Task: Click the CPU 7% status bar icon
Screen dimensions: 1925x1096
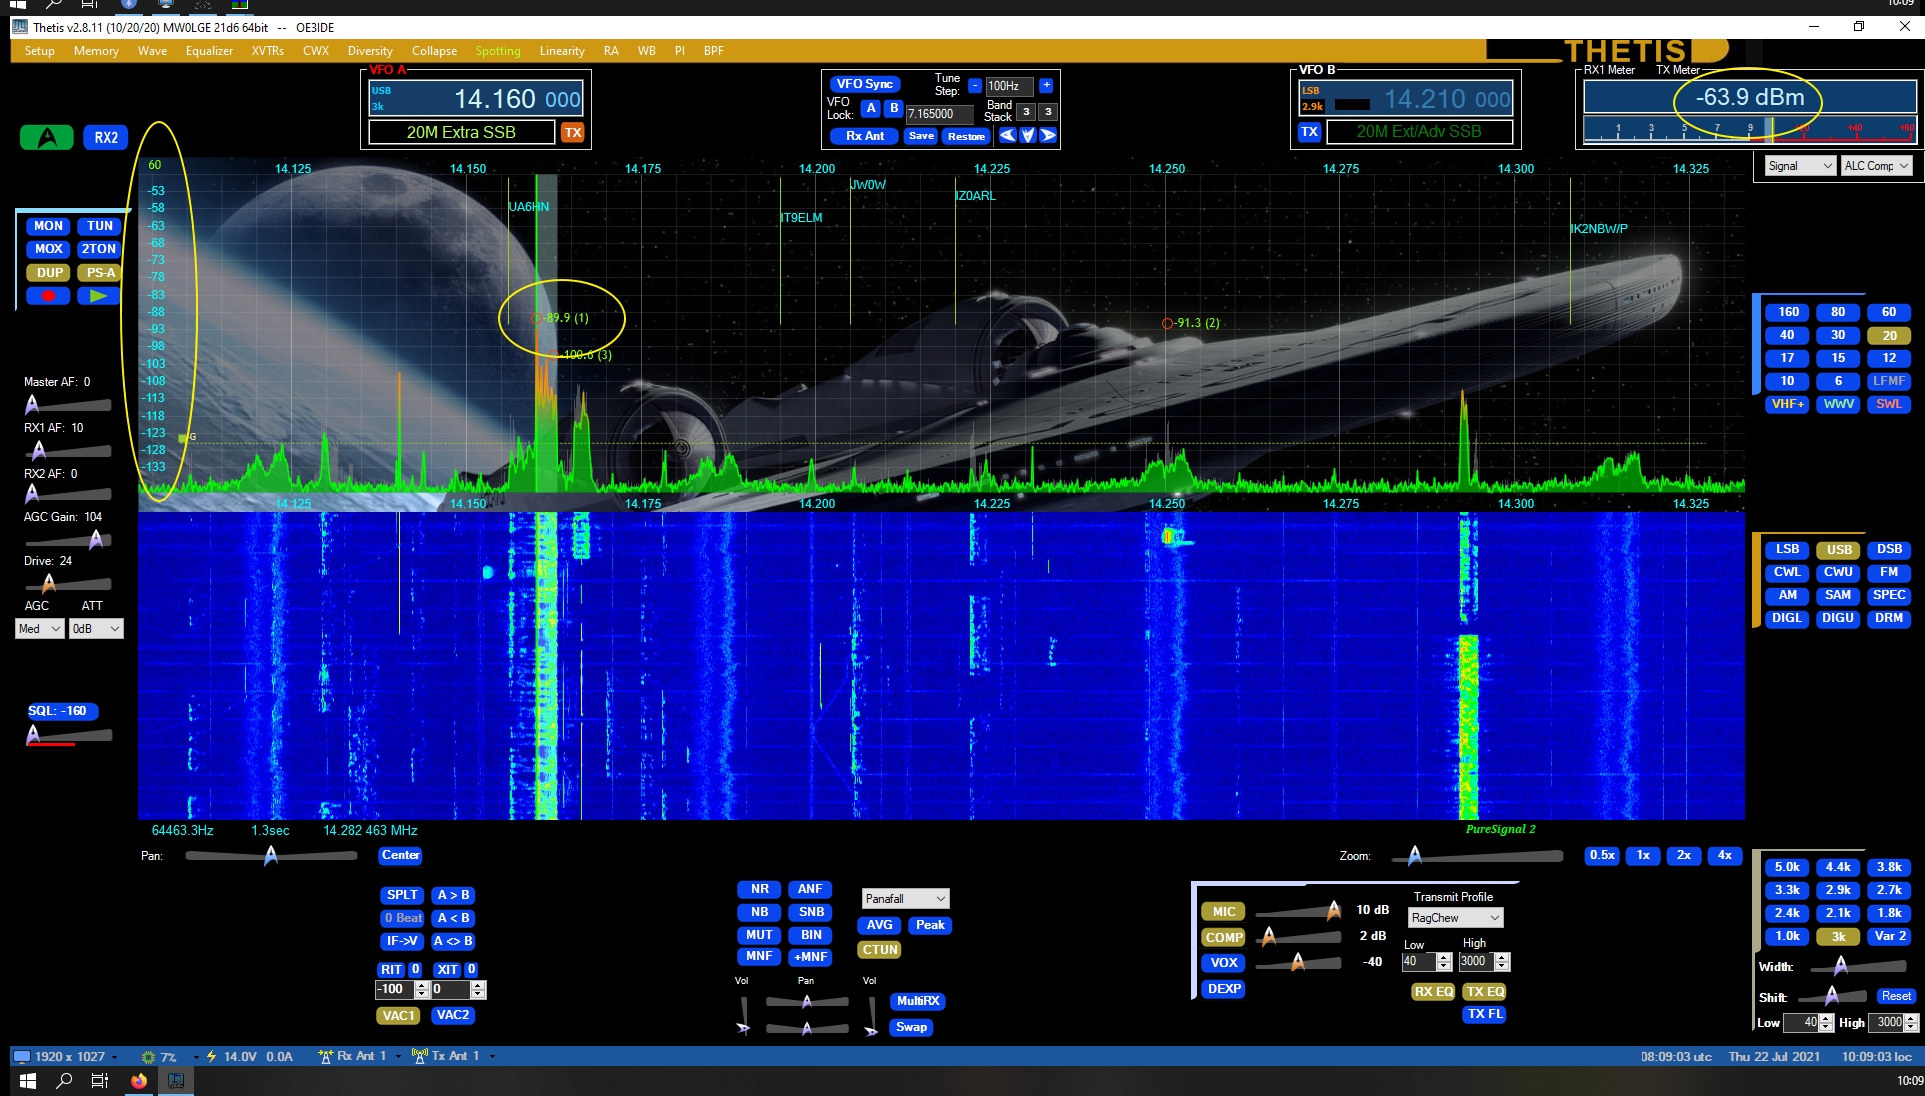Action: (x=149, y=1056)
